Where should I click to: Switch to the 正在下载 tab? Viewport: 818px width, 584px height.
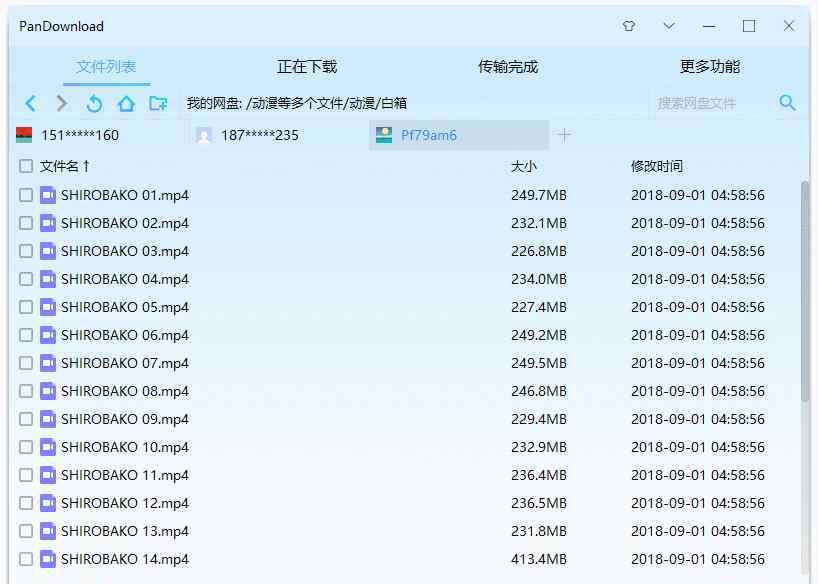click(307, 67)
